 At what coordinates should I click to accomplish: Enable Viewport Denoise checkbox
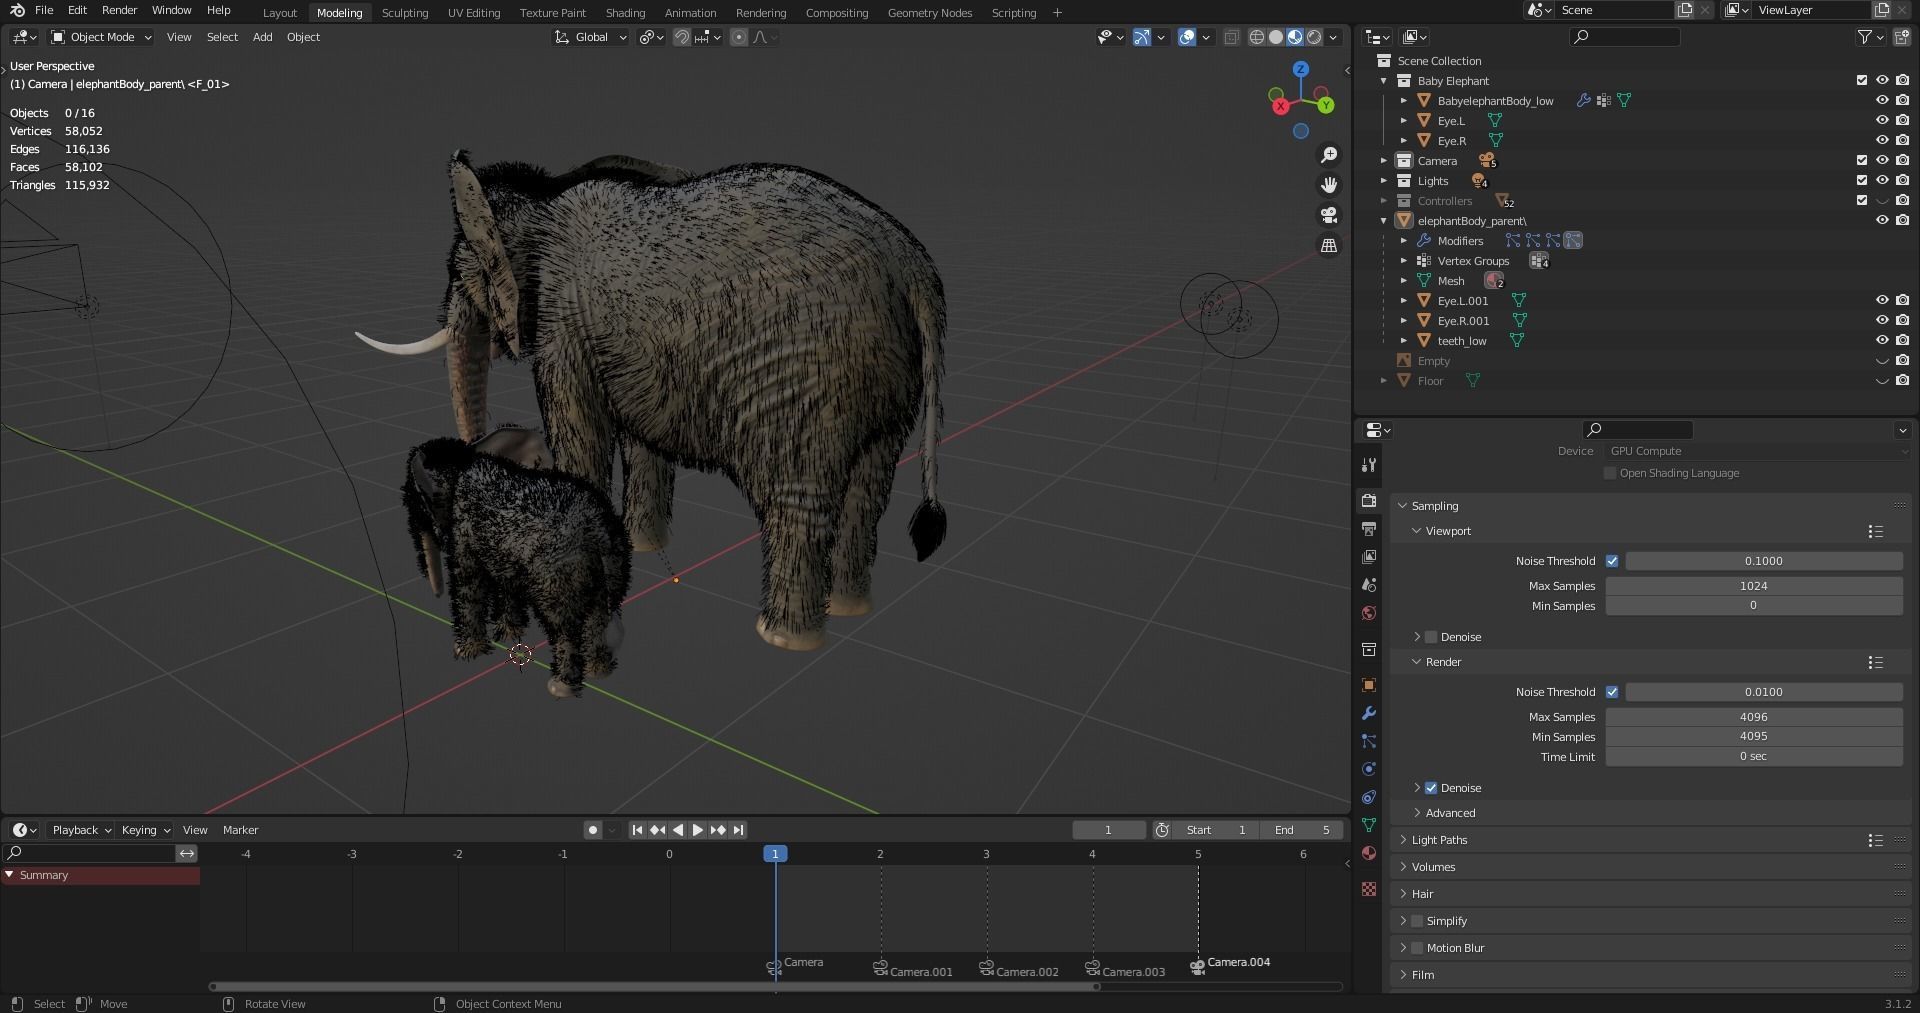point(1431,637)
